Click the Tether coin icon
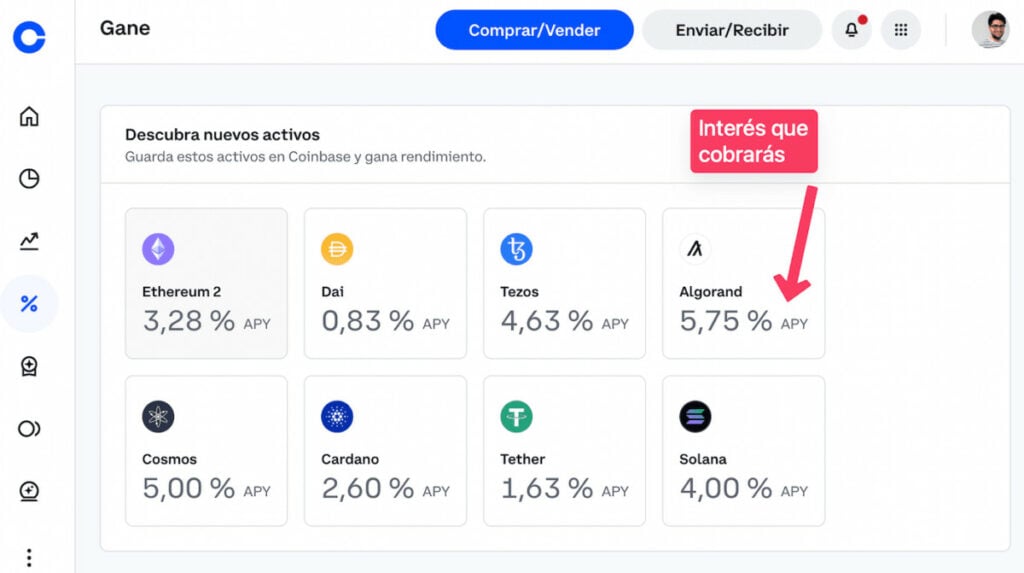 click(516, 416)
